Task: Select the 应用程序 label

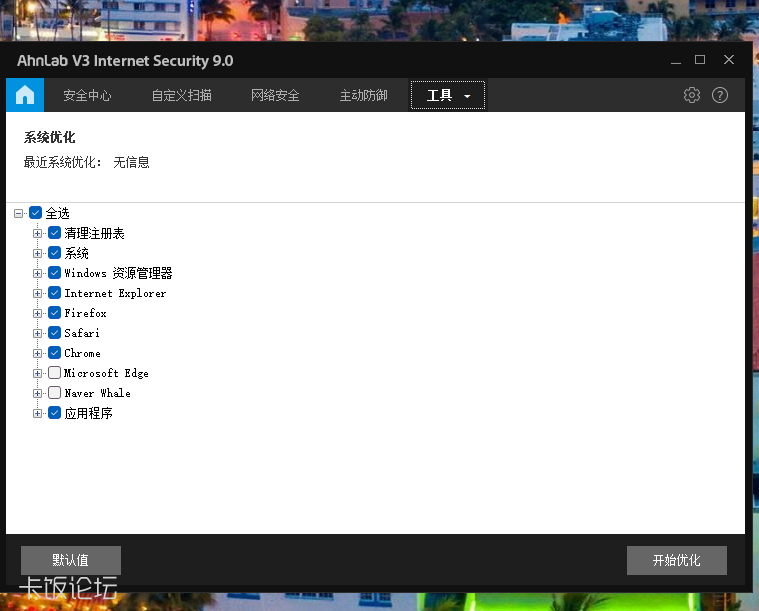Action: (x=89, y=413)
